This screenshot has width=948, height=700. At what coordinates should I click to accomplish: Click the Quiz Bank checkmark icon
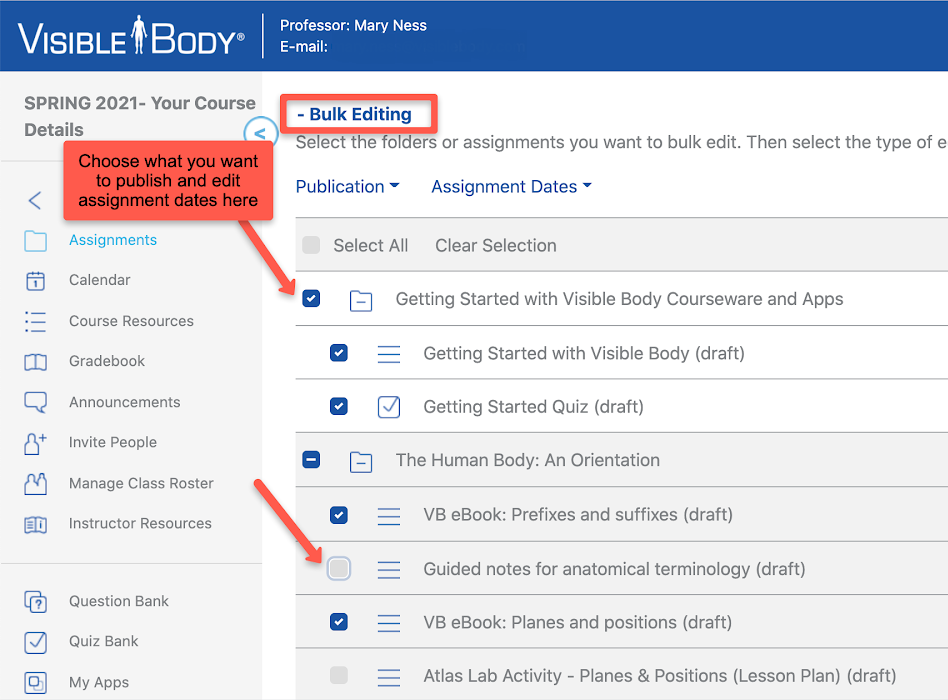tap(36, 641)
